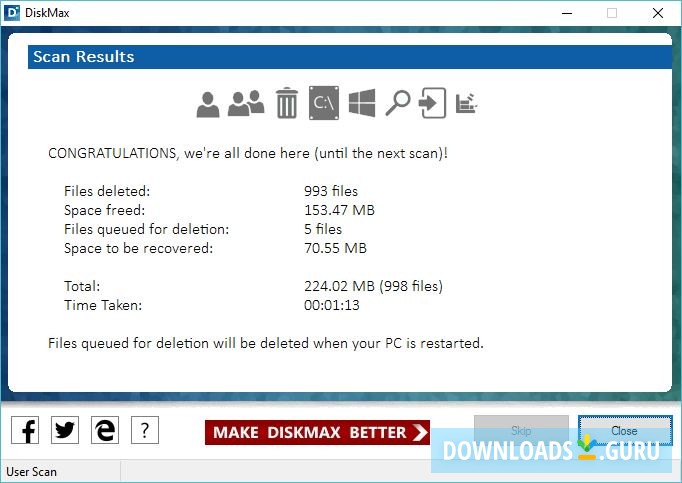
Task: Click the Make DiskMax Better banner
Action: (x=317, y=433)
